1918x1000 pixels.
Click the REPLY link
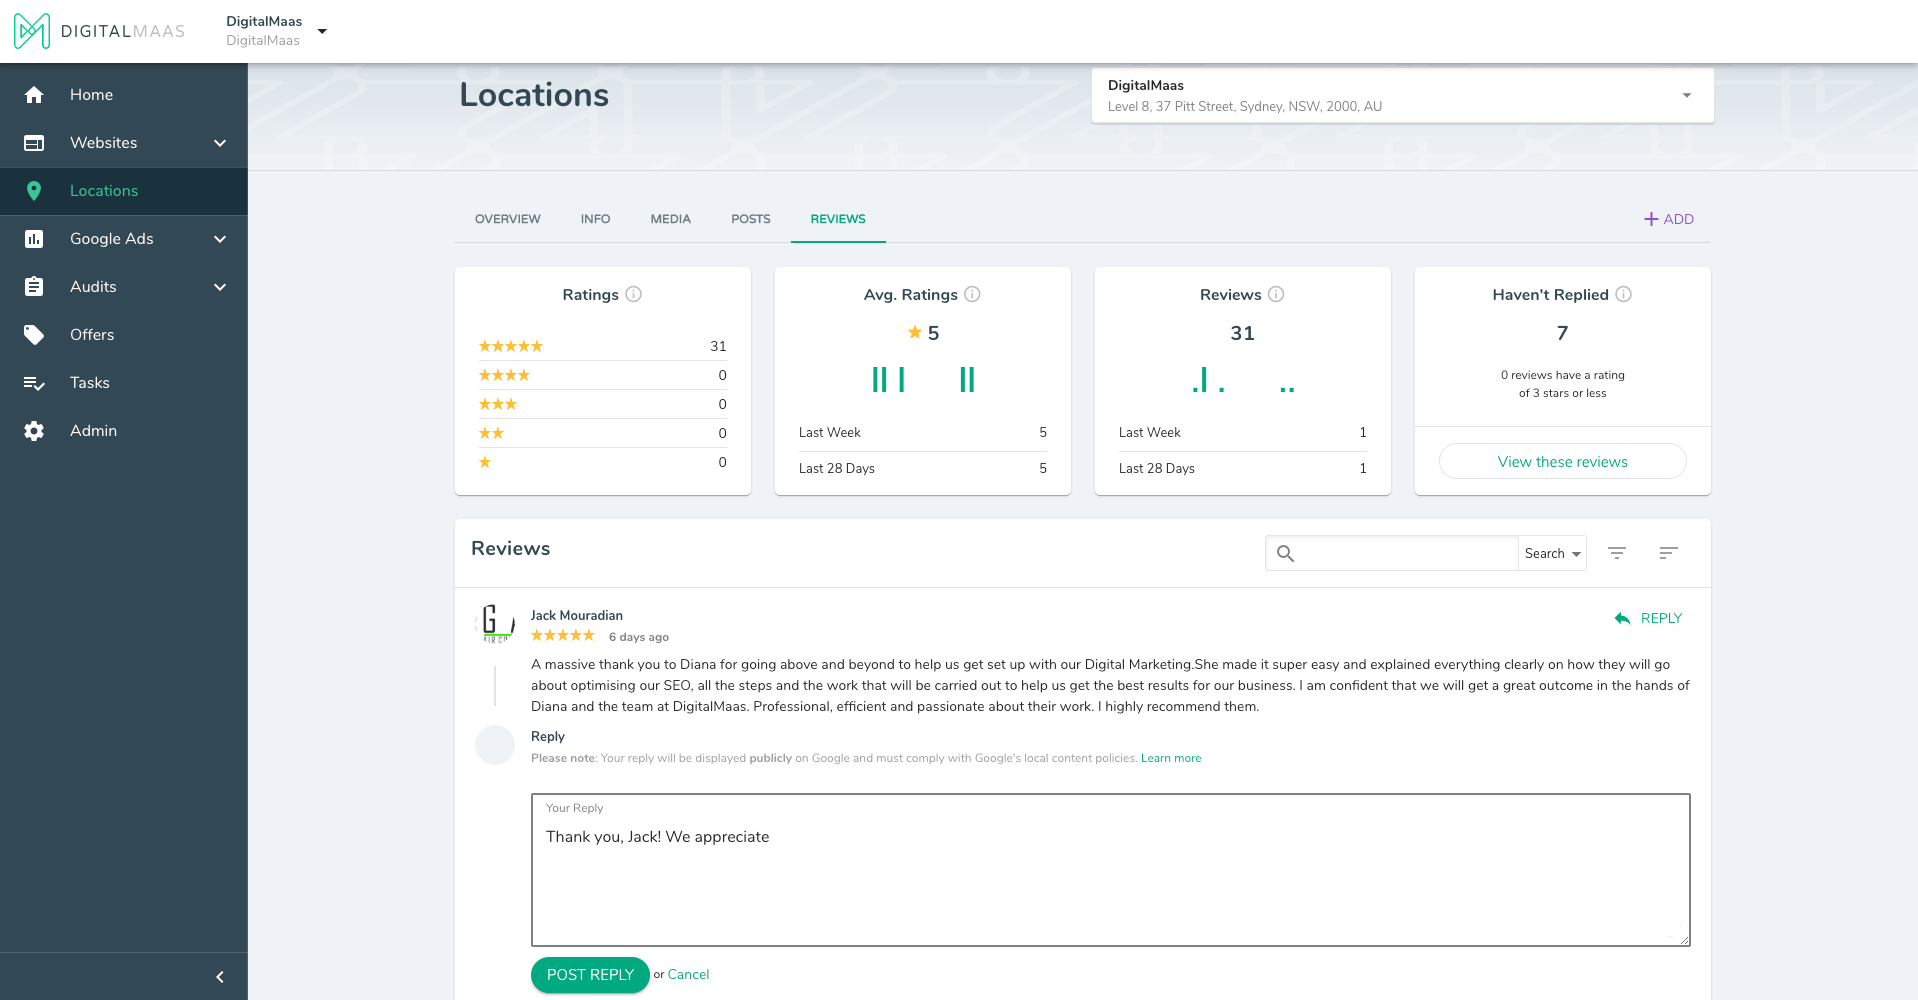(x=1649, y=618)
